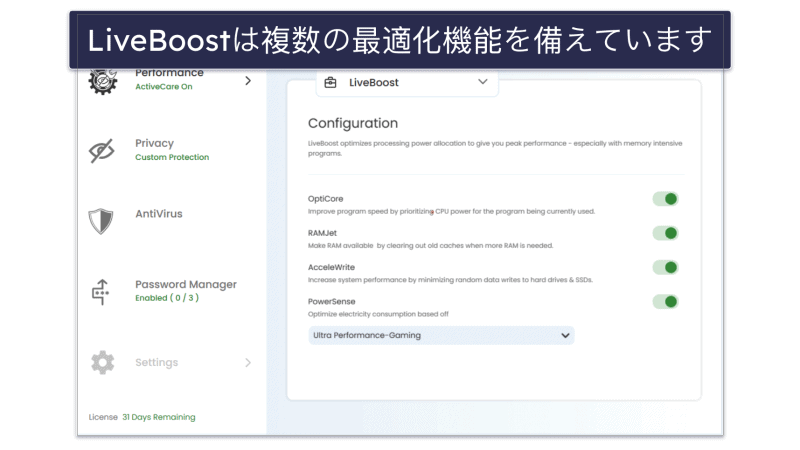The image size is (800, 450).
Task: Click the Privacy crossed-eye icon
Action: point(102,151)
